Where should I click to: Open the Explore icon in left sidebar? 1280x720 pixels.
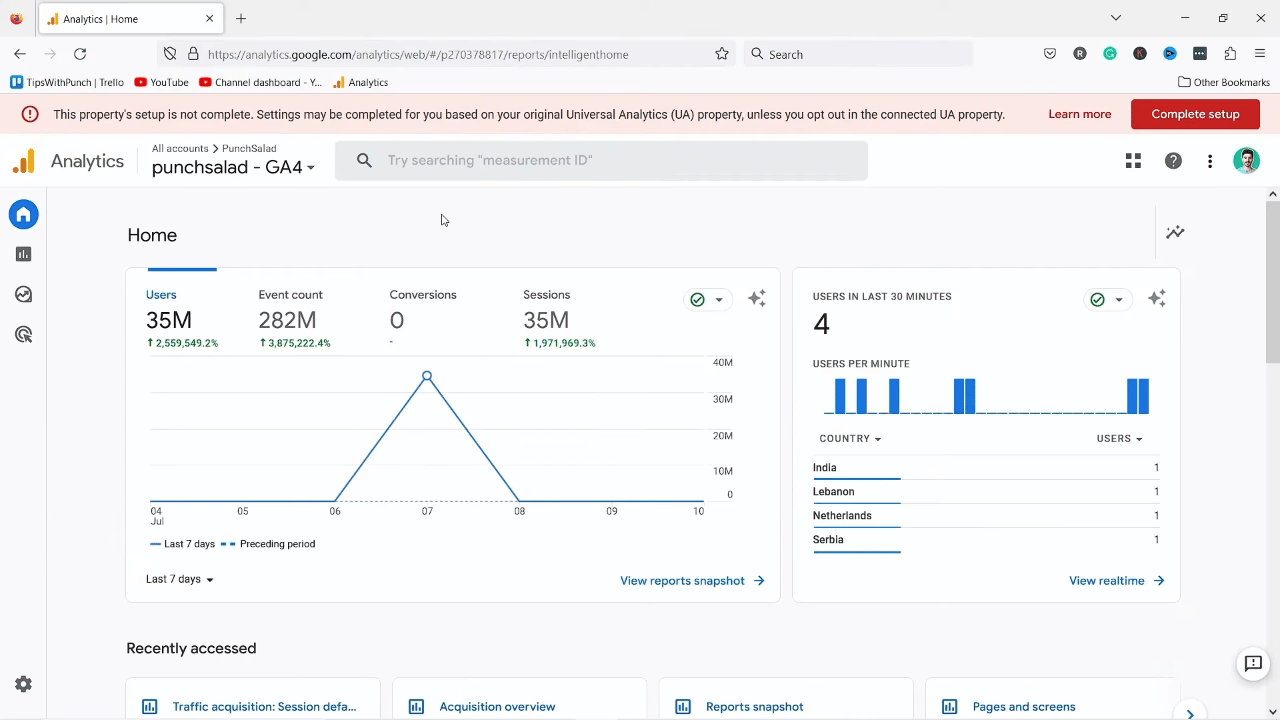[23, 295]
